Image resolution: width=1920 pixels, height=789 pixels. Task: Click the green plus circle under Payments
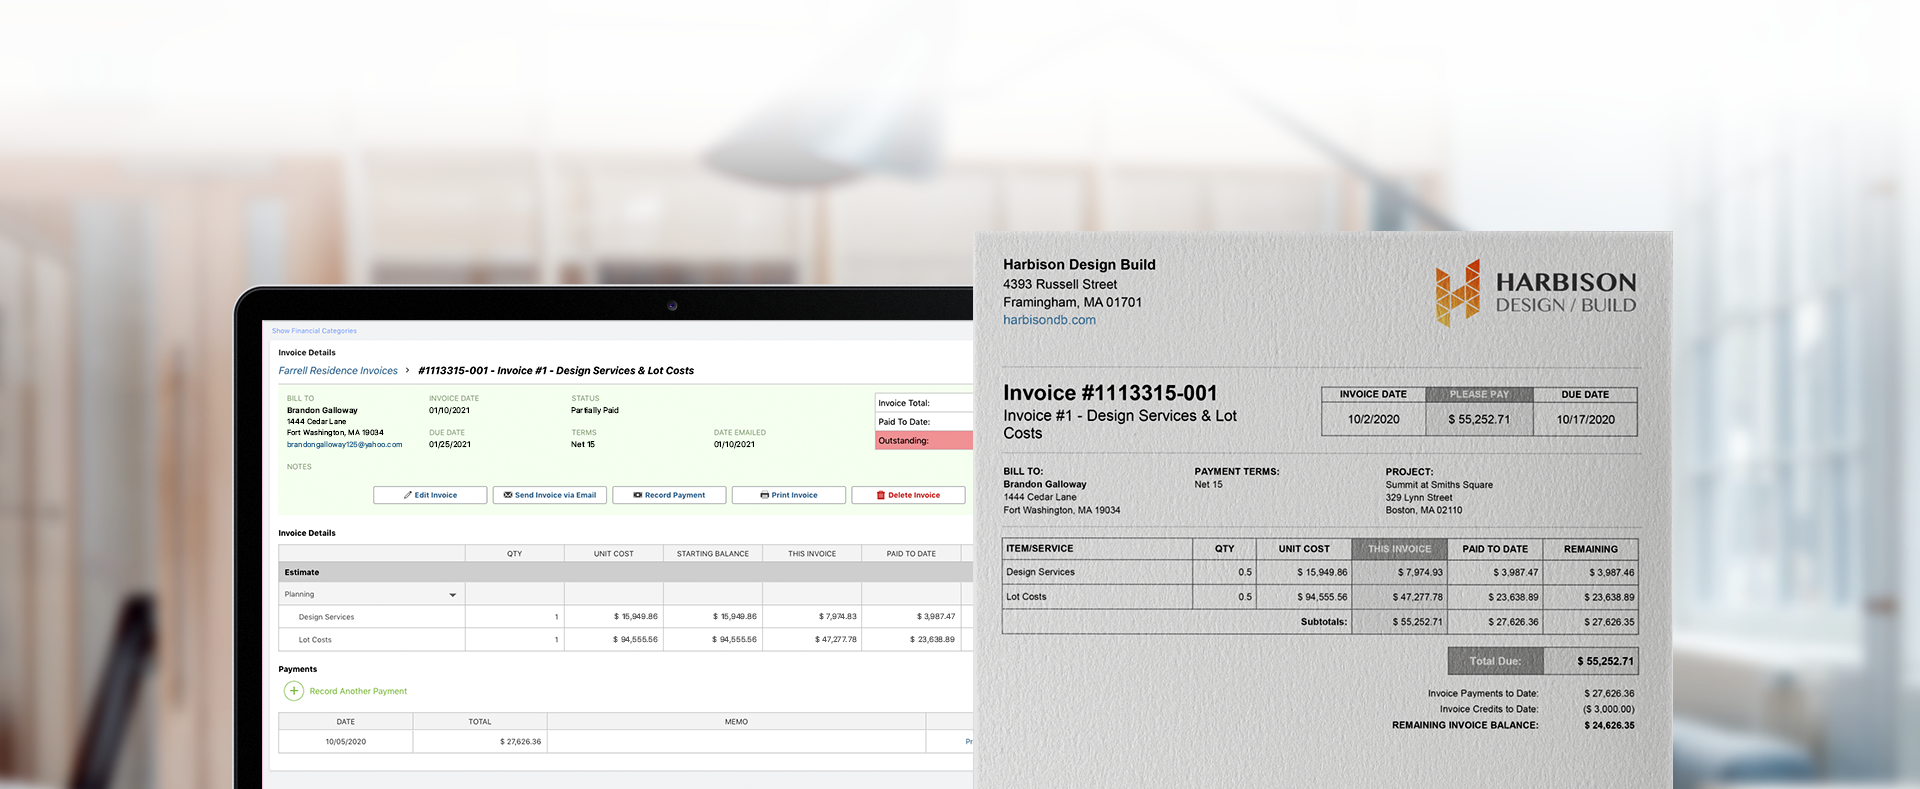click(x=294, y=691)
